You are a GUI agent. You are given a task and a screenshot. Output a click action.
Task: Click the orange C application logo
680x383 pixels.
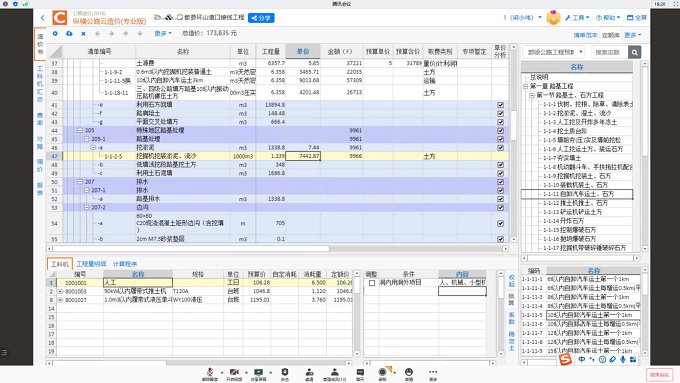pos(60,18)
